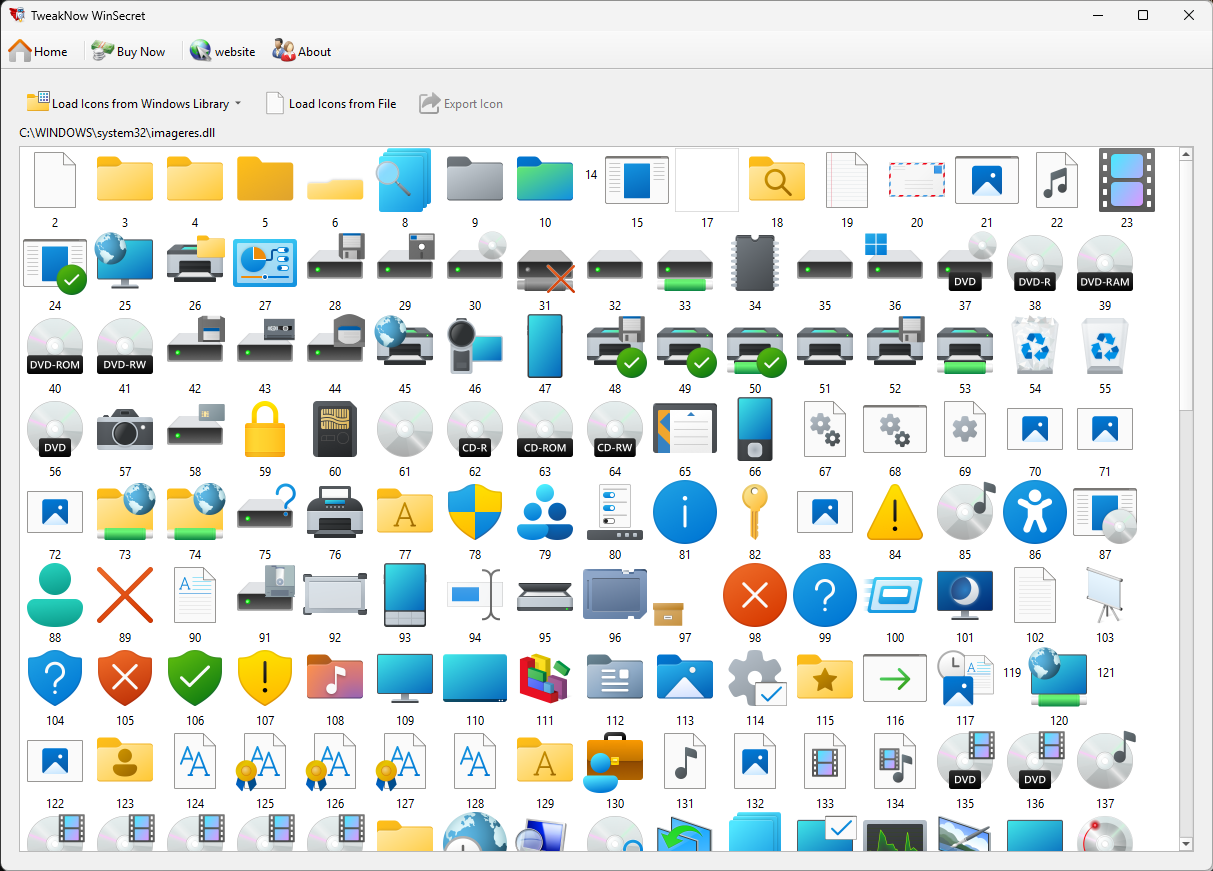Image resolution: width=1213 pixels, height=871 pixels.
Task: Select the SD memory card icon 60
Action: click(335, 429)
